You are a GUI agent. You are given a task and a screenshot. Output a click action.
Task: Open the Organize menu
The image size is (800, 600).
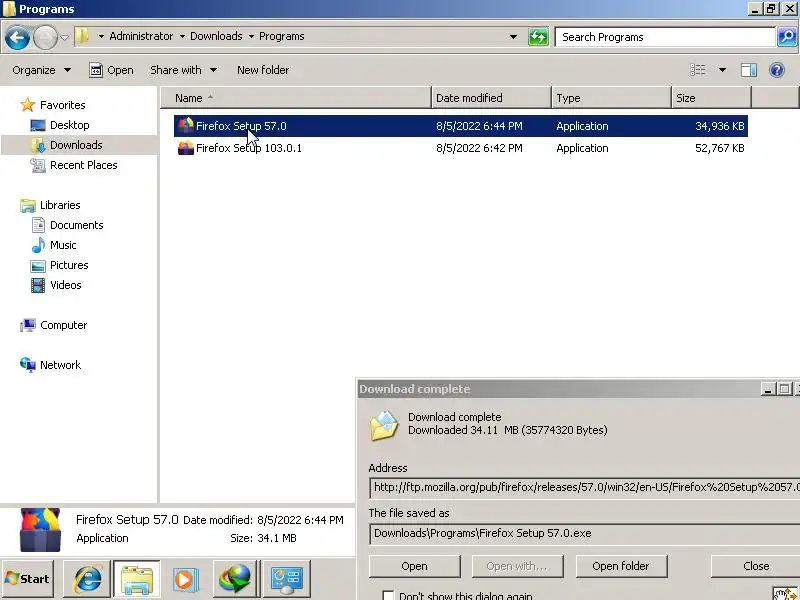tap(41, 70)
